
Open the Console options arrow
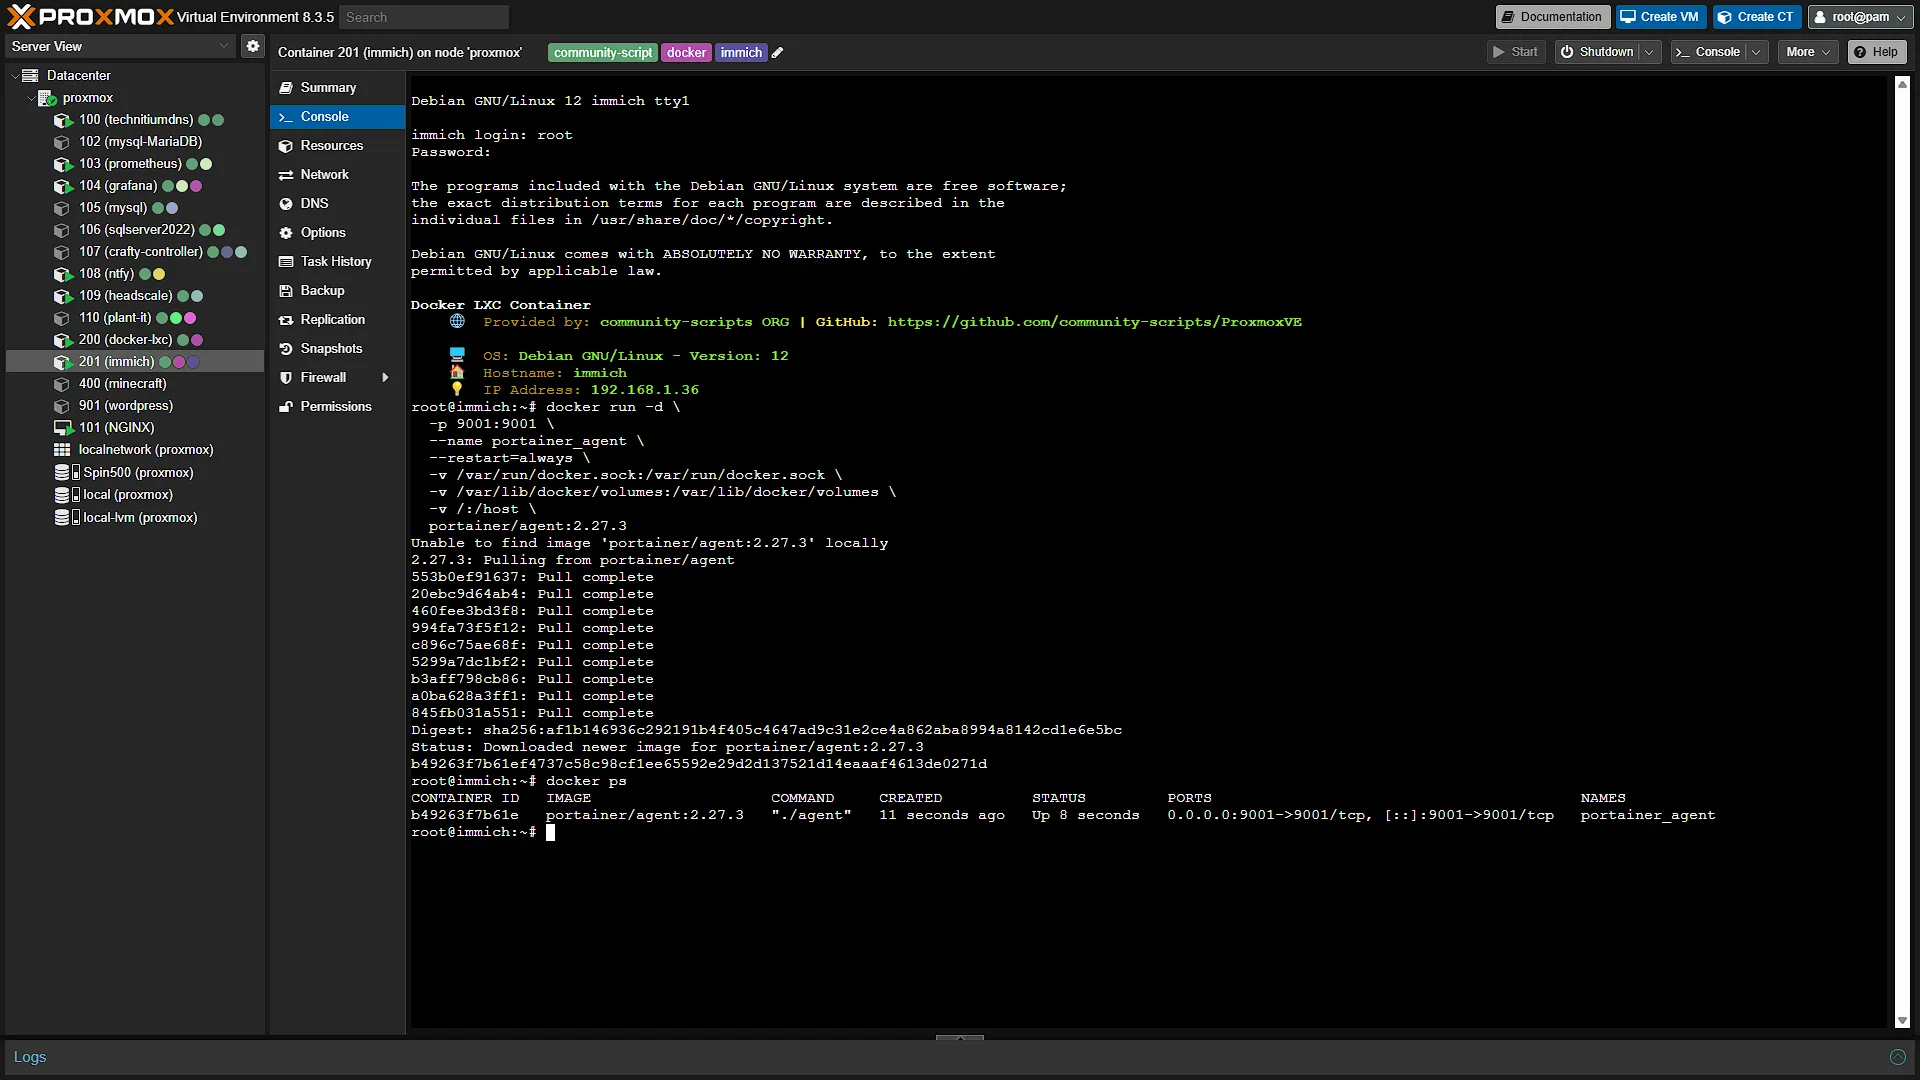pos(1756,52)
